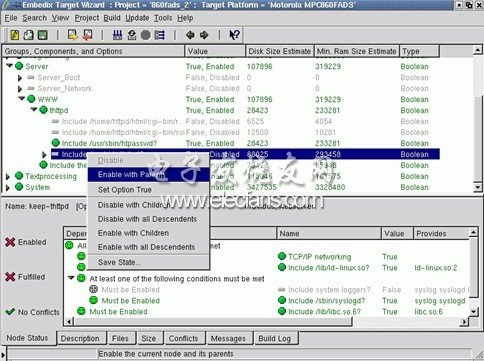Click the grey dash icon beside Server_Network

tap(31, 88)
